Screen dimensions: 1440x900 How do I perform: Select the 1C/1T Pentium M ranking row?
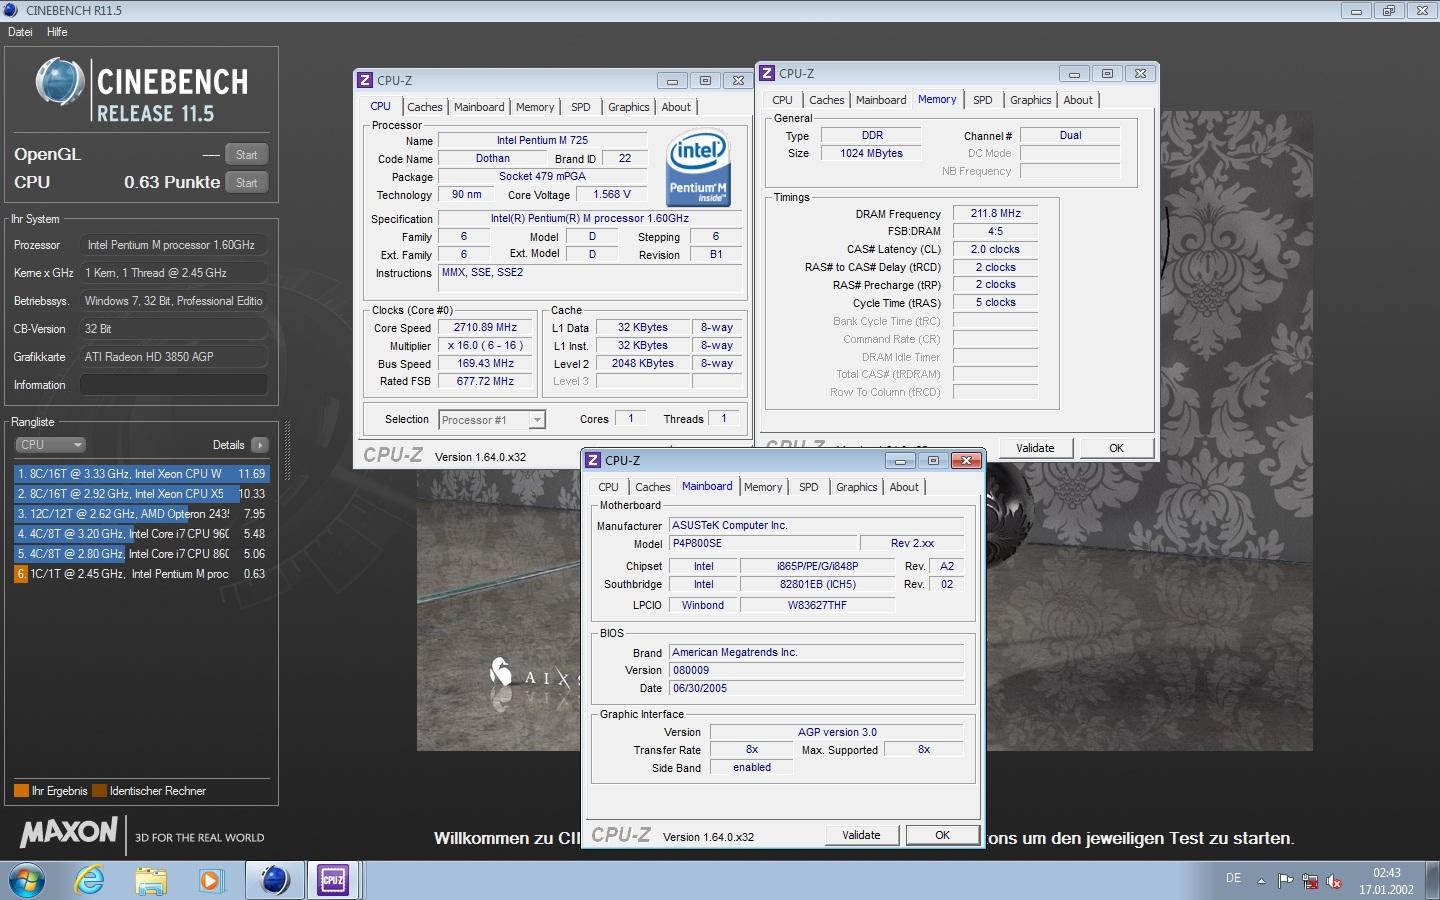141,574
